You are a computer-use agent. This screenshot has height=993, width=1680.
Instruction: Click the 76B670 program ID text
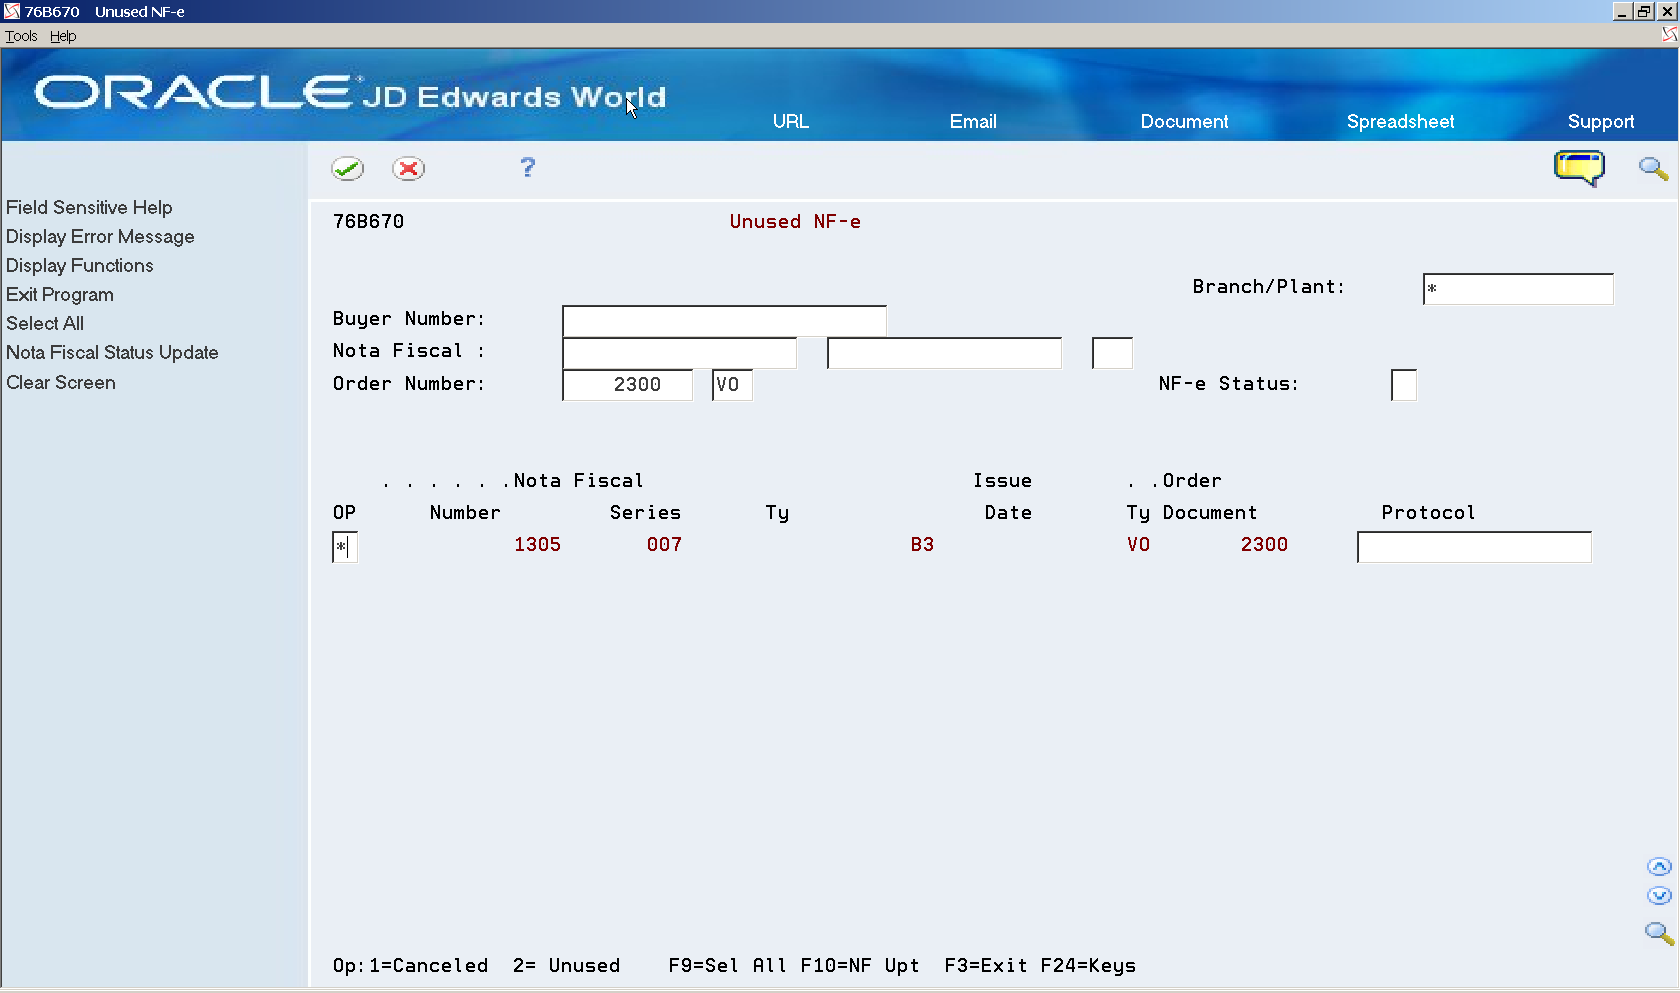click(368, 221)
